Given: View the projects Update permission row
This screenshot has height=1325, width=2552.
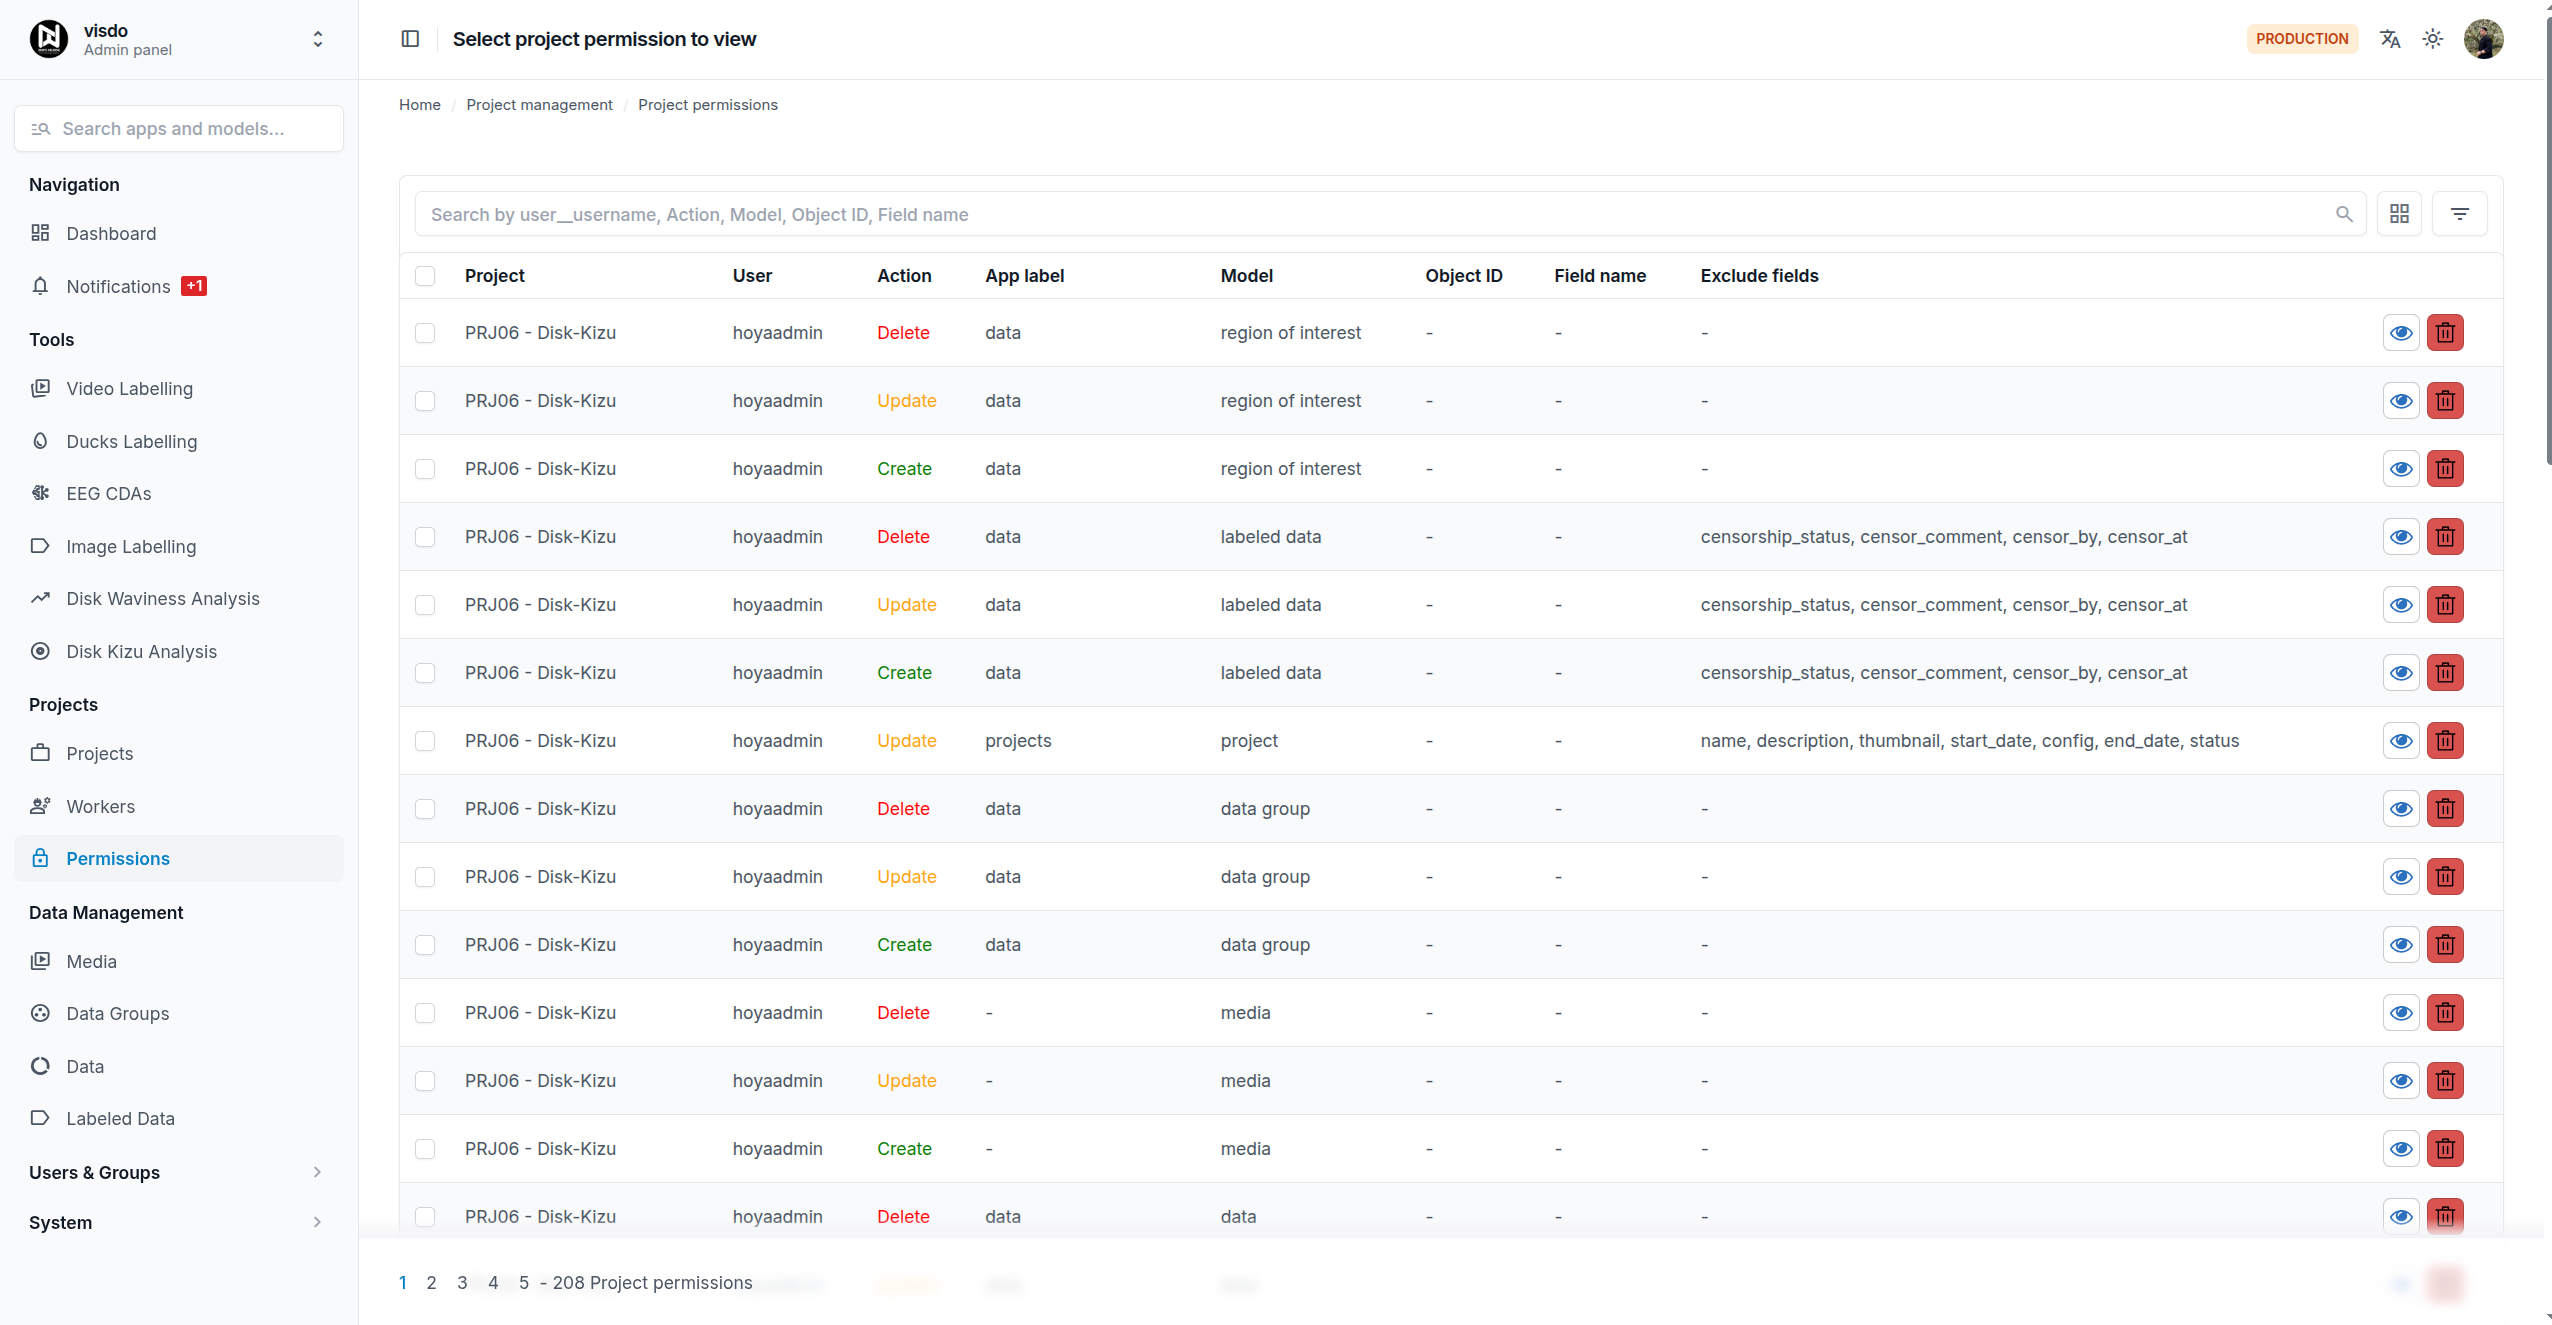Looking at the screenshot, I should click(x=2401, y=741).
